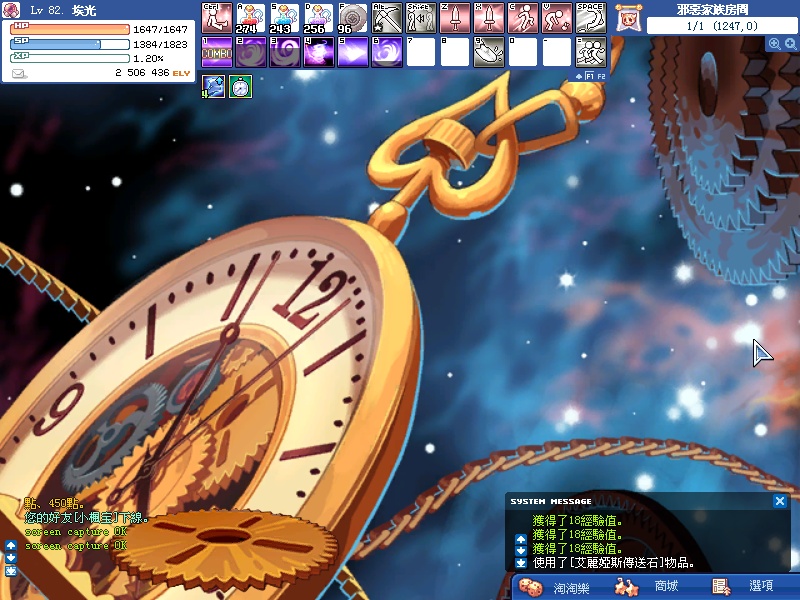
Task: Click the dice icon beside 淘淘樂
Action: [531, 587]
